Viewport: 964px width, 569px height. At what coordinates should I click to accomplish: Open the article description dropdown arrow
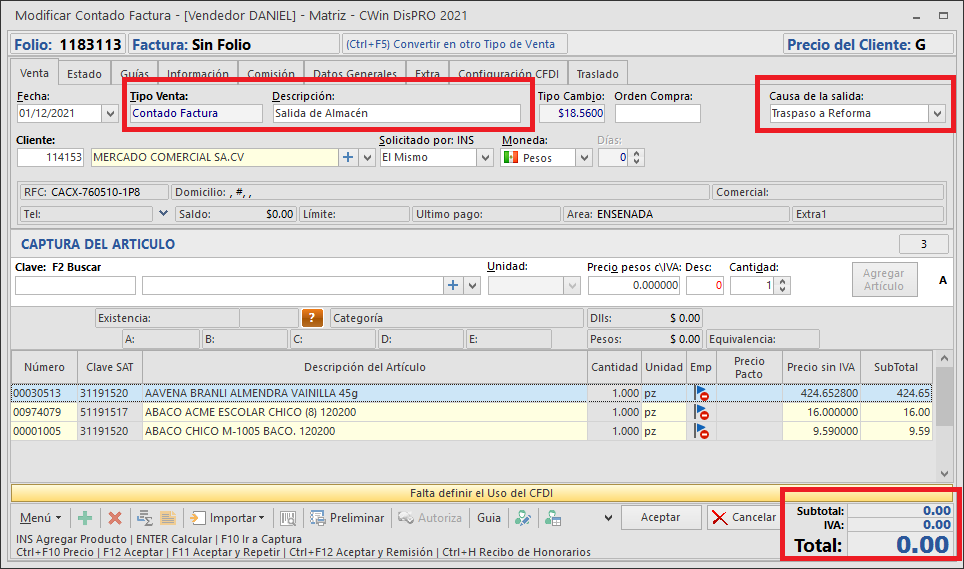(x=472, y=286)
